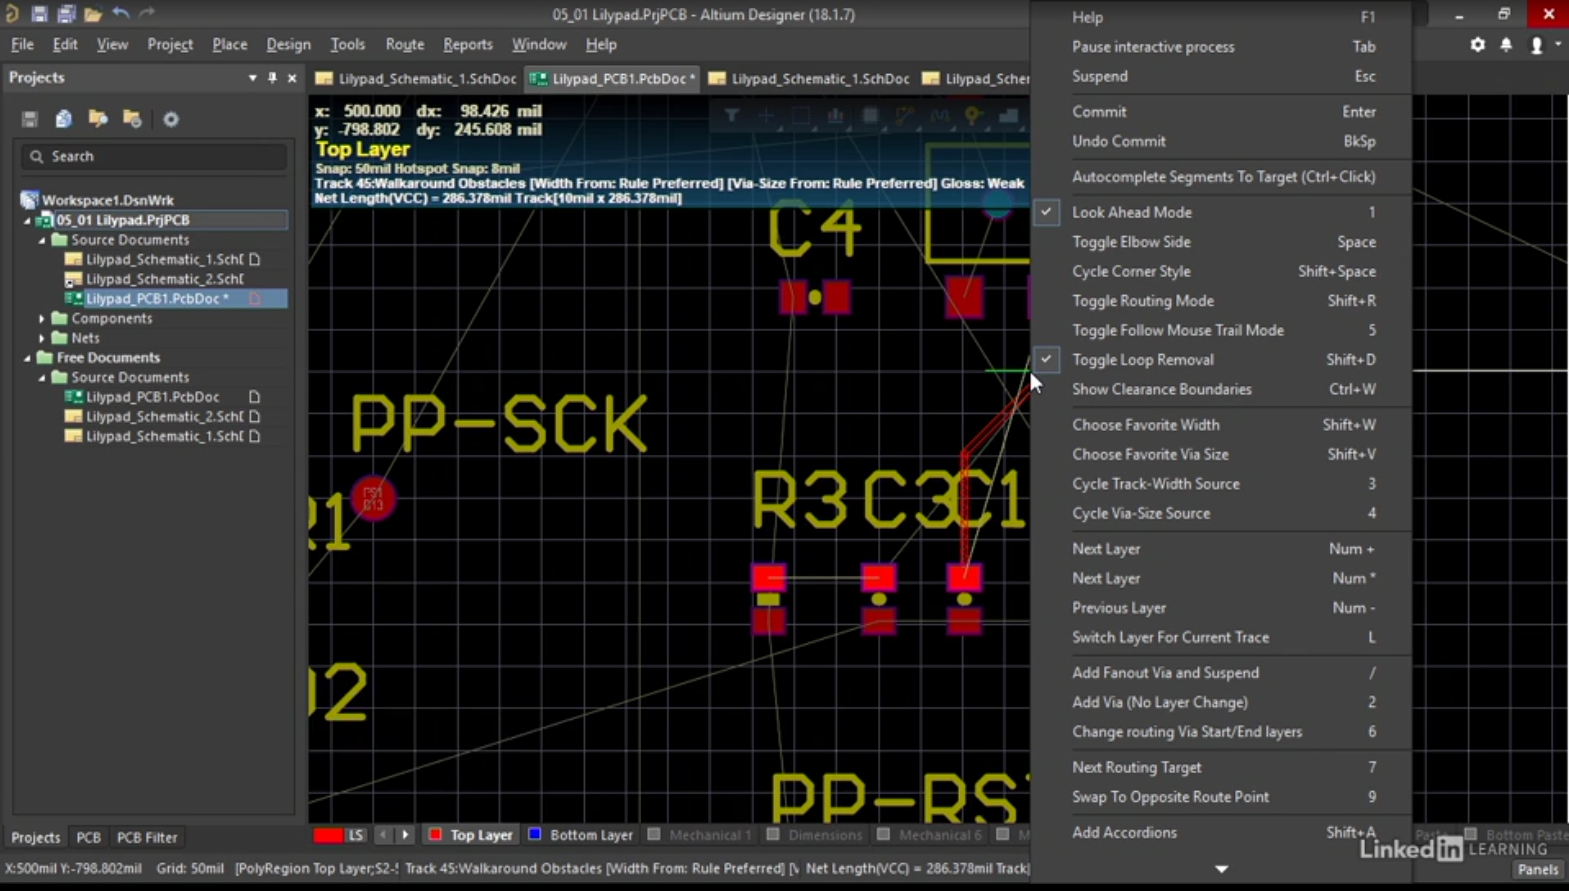Click the snap crosshair icon in active bar
The image size is (1569, 891).
(766, 116)
